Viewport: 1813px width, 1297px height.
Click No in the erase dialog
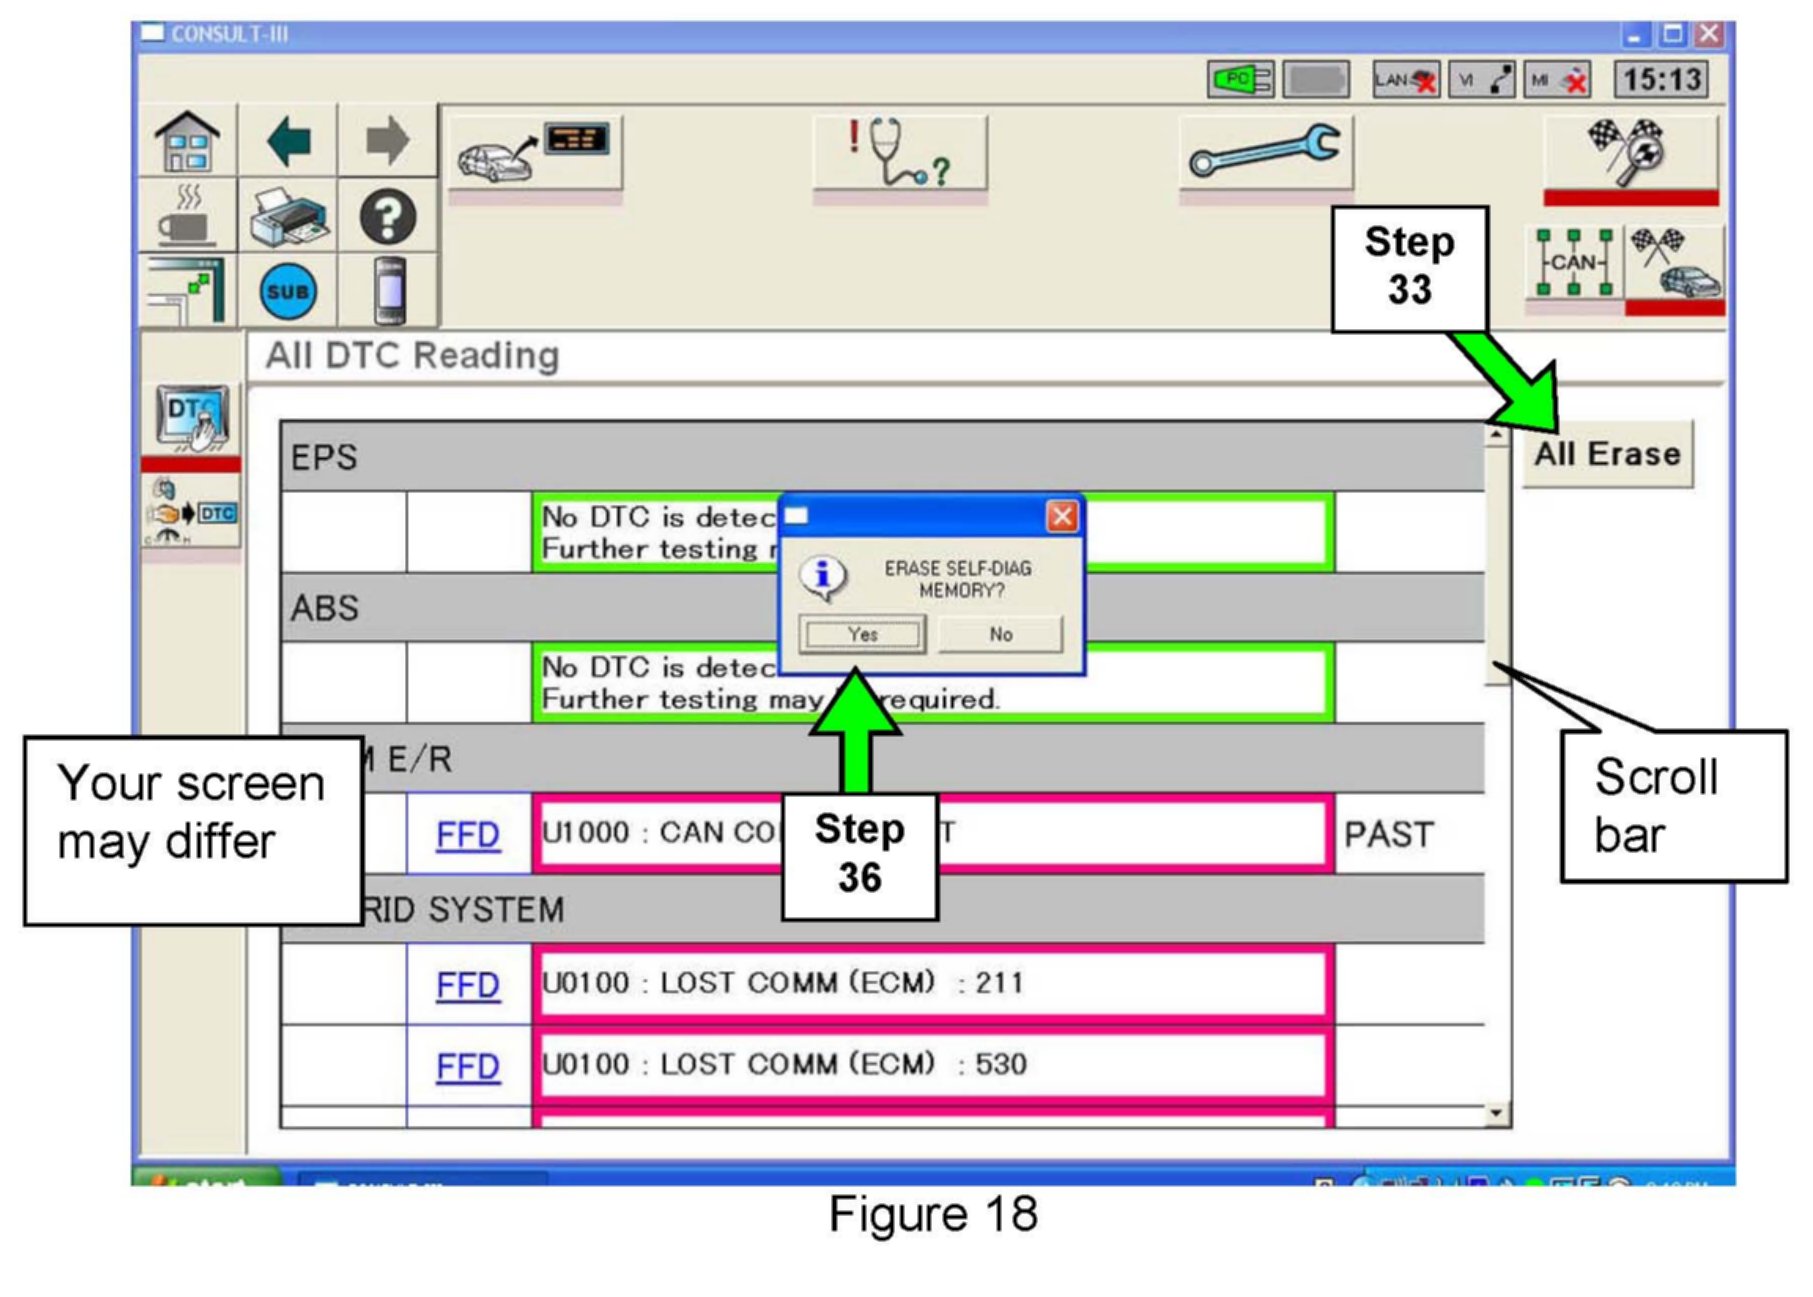click(x=1000, y=634)
